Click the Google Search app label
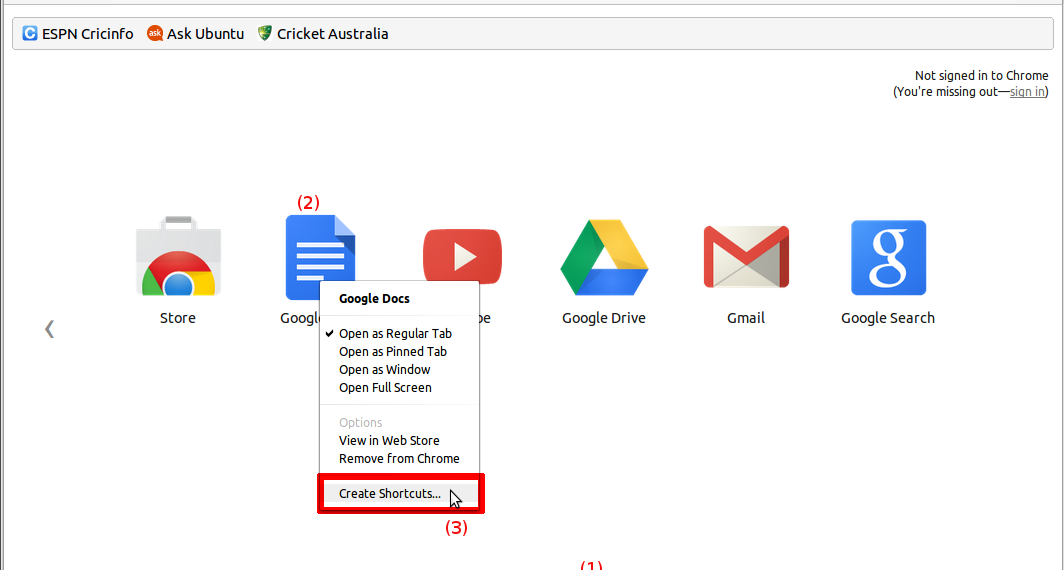The height and width of the screenshot is (570, 1064). [x=888, y=318]
